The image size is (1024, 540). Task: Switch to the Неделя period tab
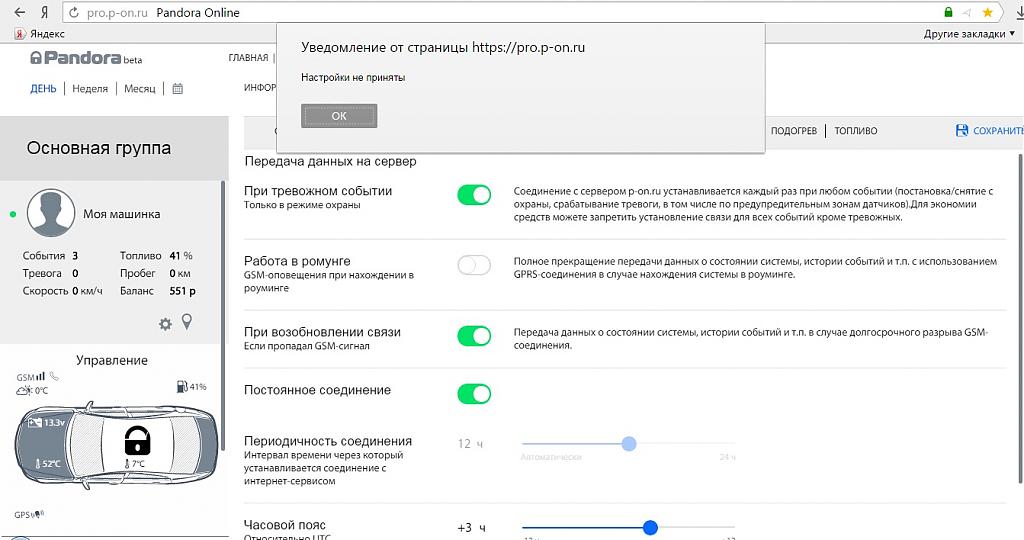pyautogui.click(x=90, y=89)
